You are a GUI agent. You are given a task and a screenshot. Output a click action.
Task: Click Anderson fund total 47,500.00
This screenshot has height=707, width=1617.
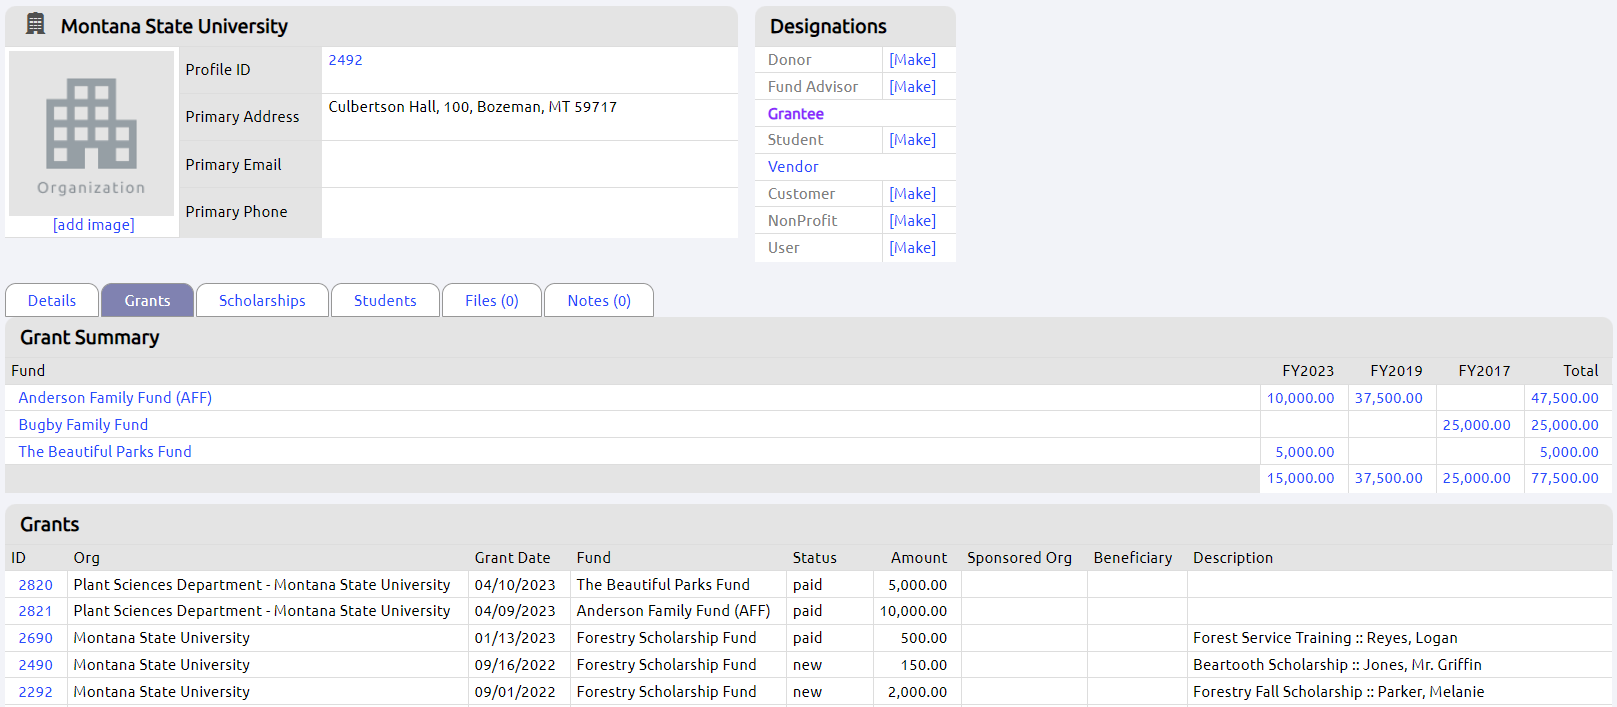click(x=1564, y=398)
